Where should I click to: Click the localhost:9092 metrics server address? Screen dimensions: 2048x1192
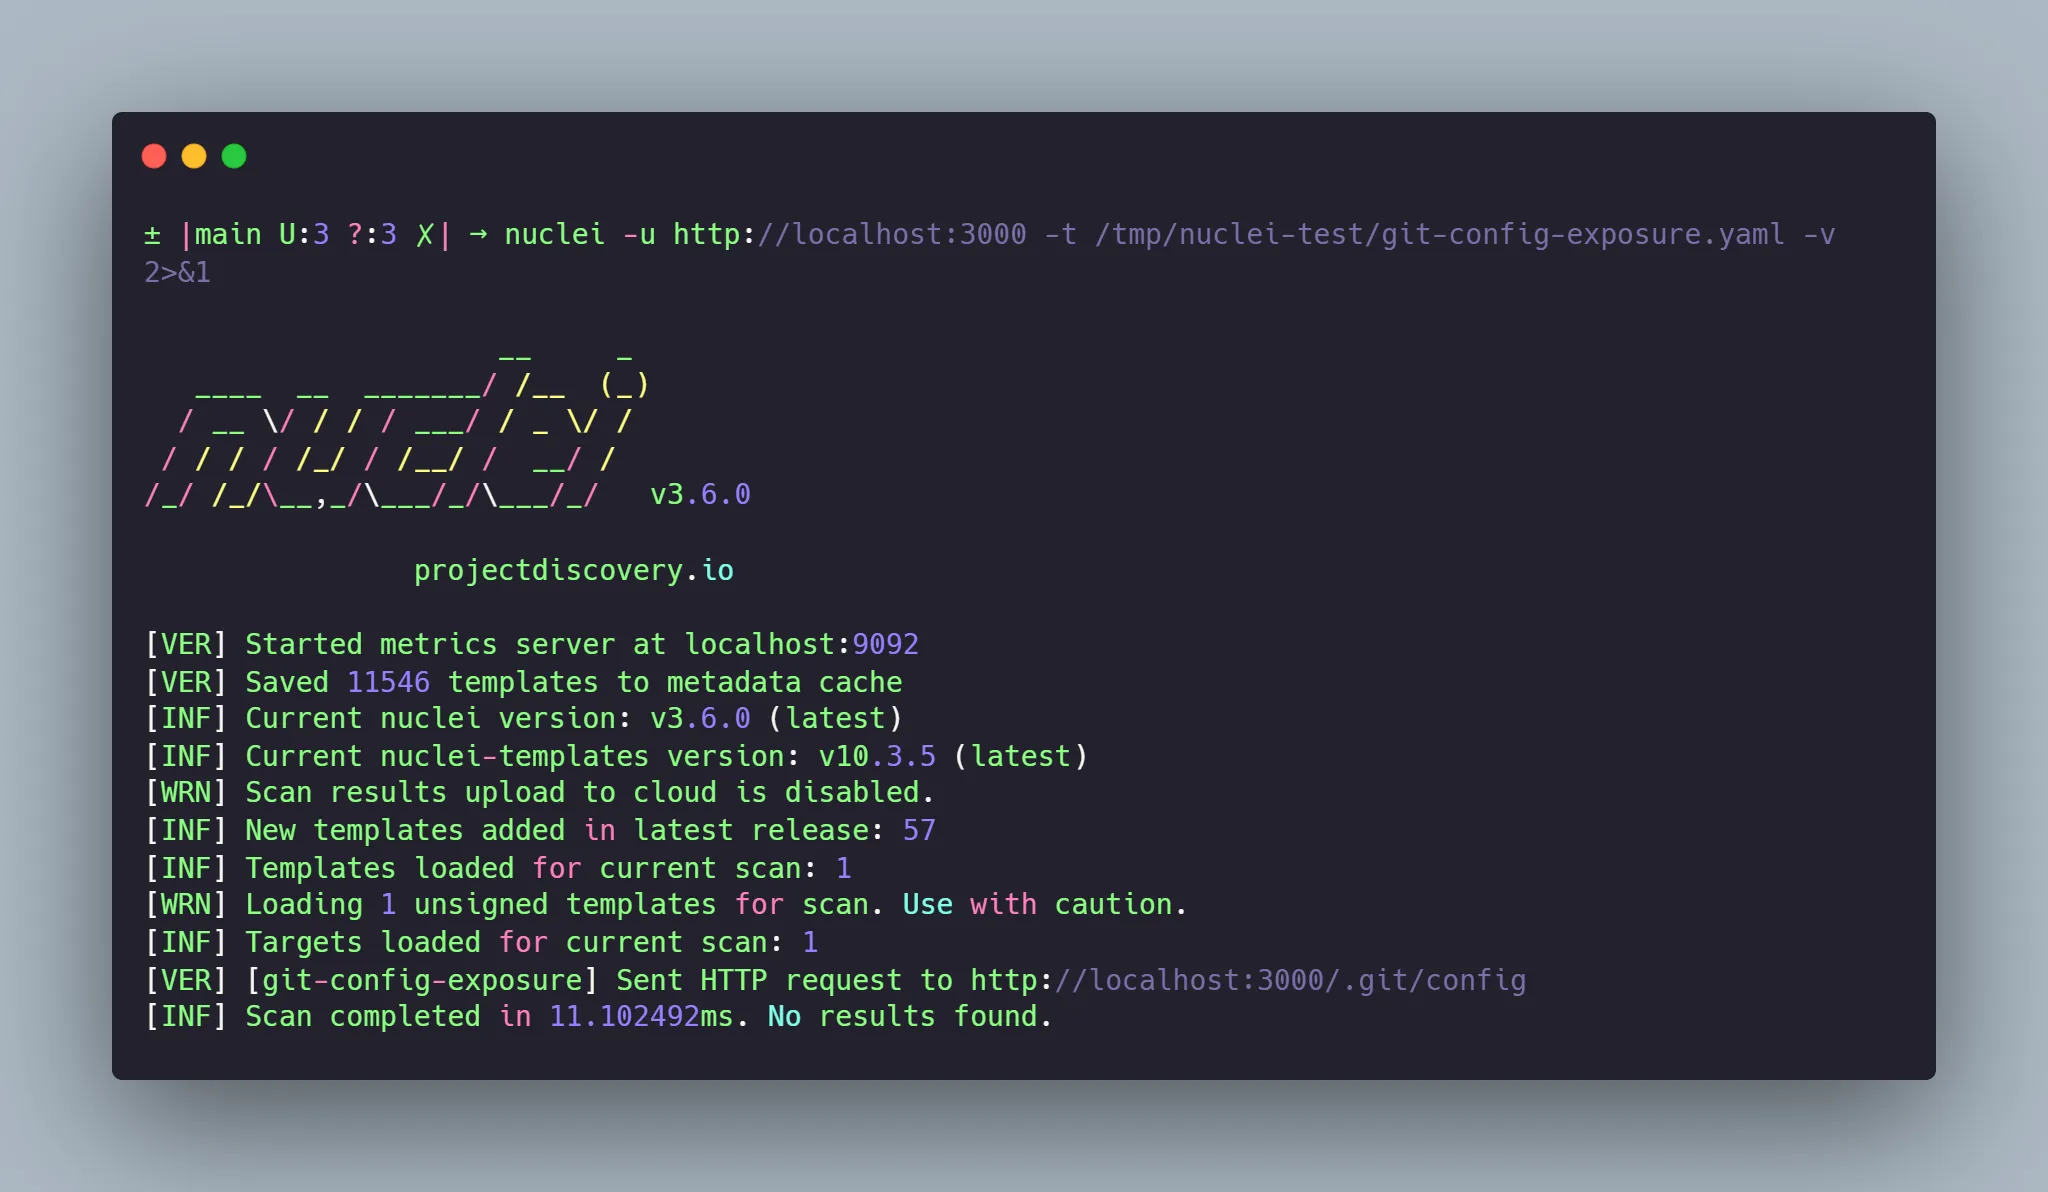(x=801, y=644)
